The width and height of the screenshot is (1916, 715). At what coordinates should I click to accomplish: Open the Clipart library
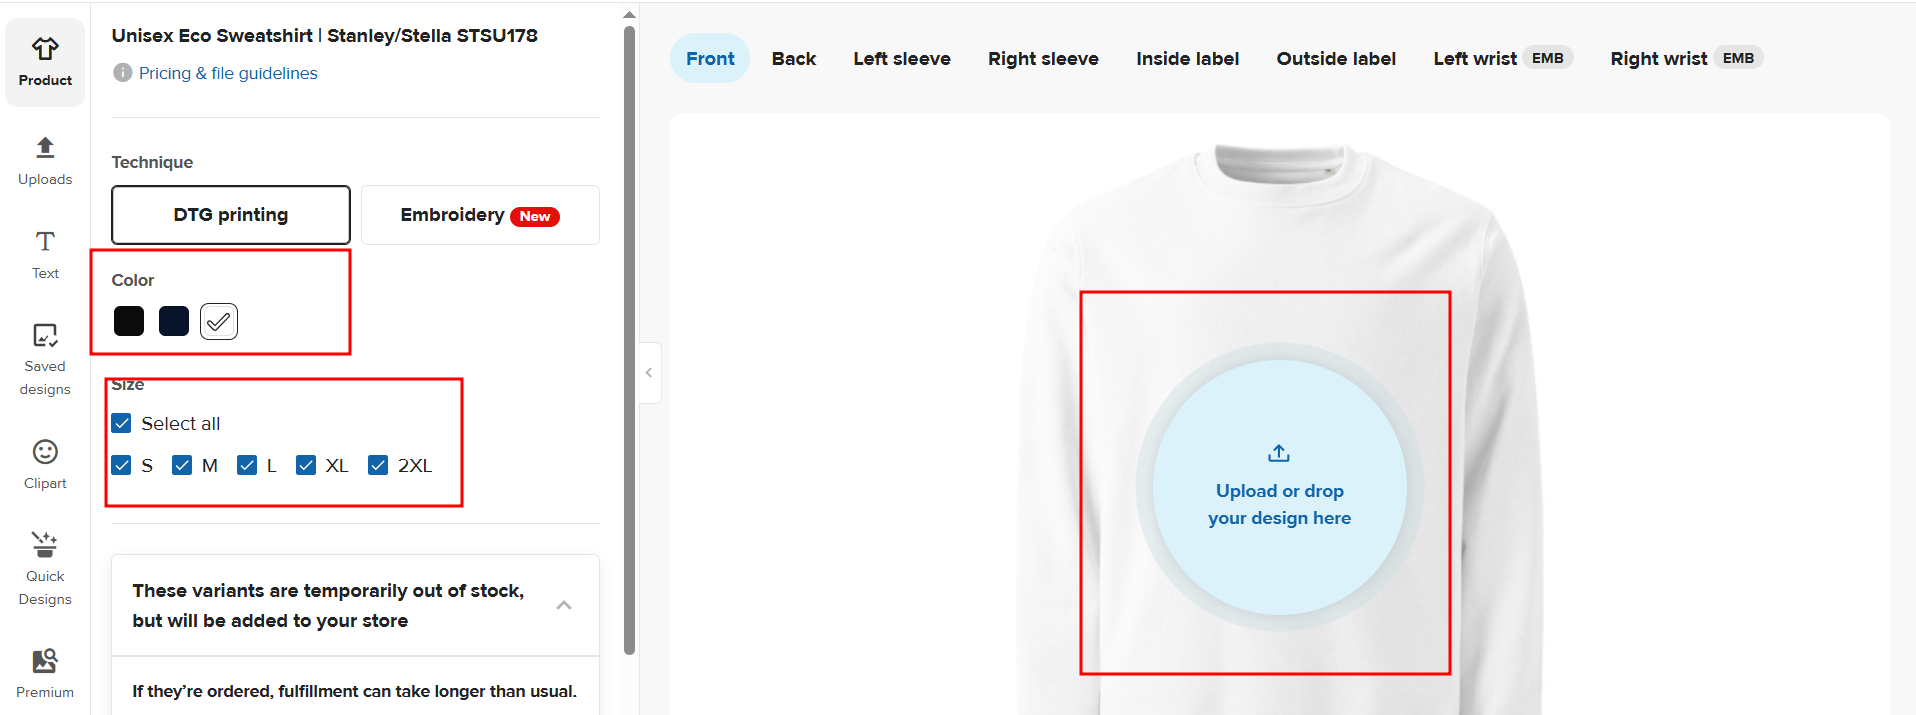click(45, 465)
